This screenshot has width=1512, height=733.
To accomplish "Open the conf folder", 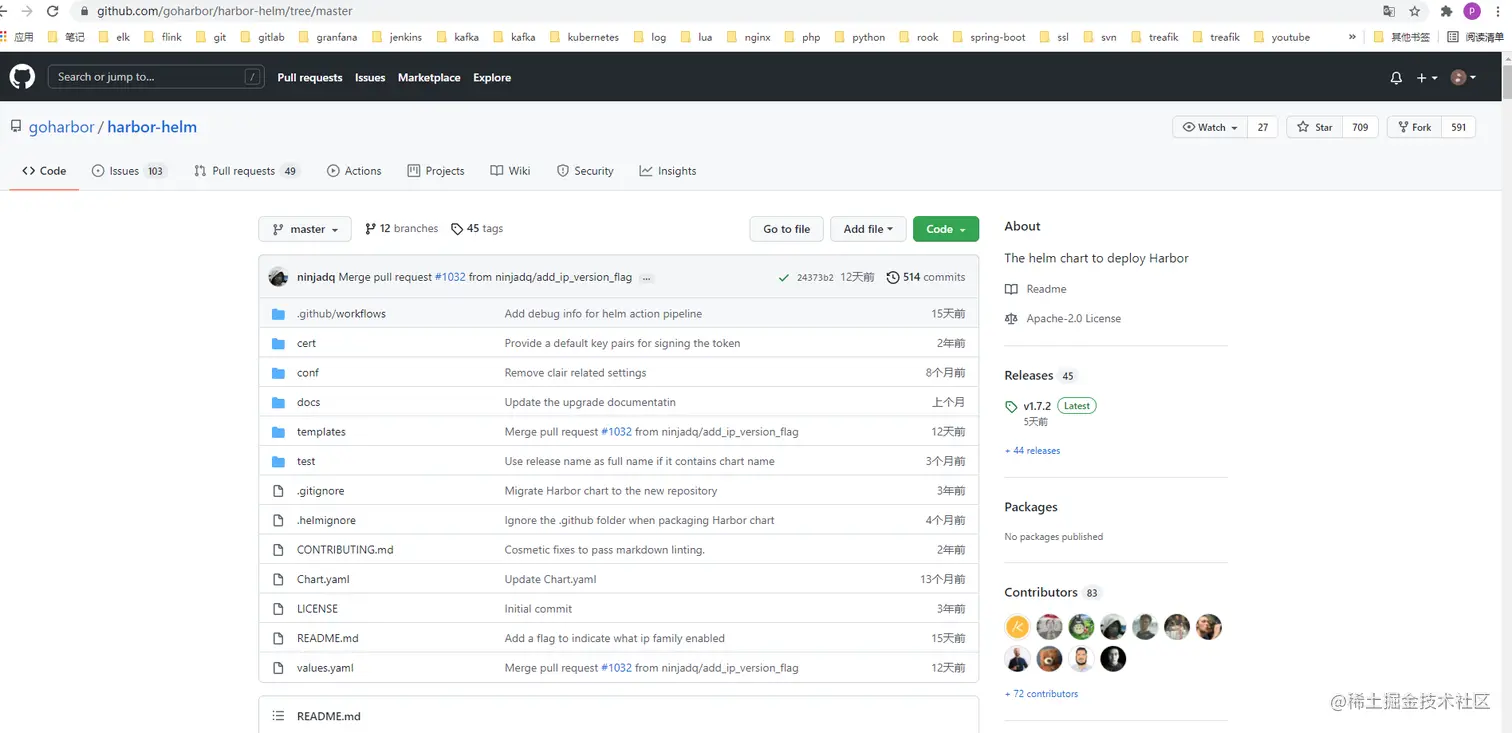I will 308,373.
